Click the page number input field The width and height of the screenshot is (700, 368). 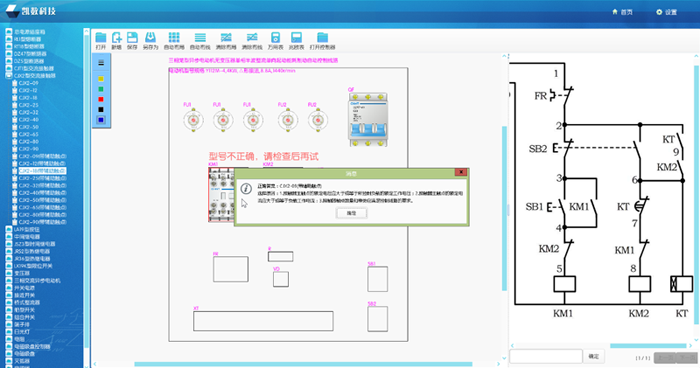pos(546,356)
